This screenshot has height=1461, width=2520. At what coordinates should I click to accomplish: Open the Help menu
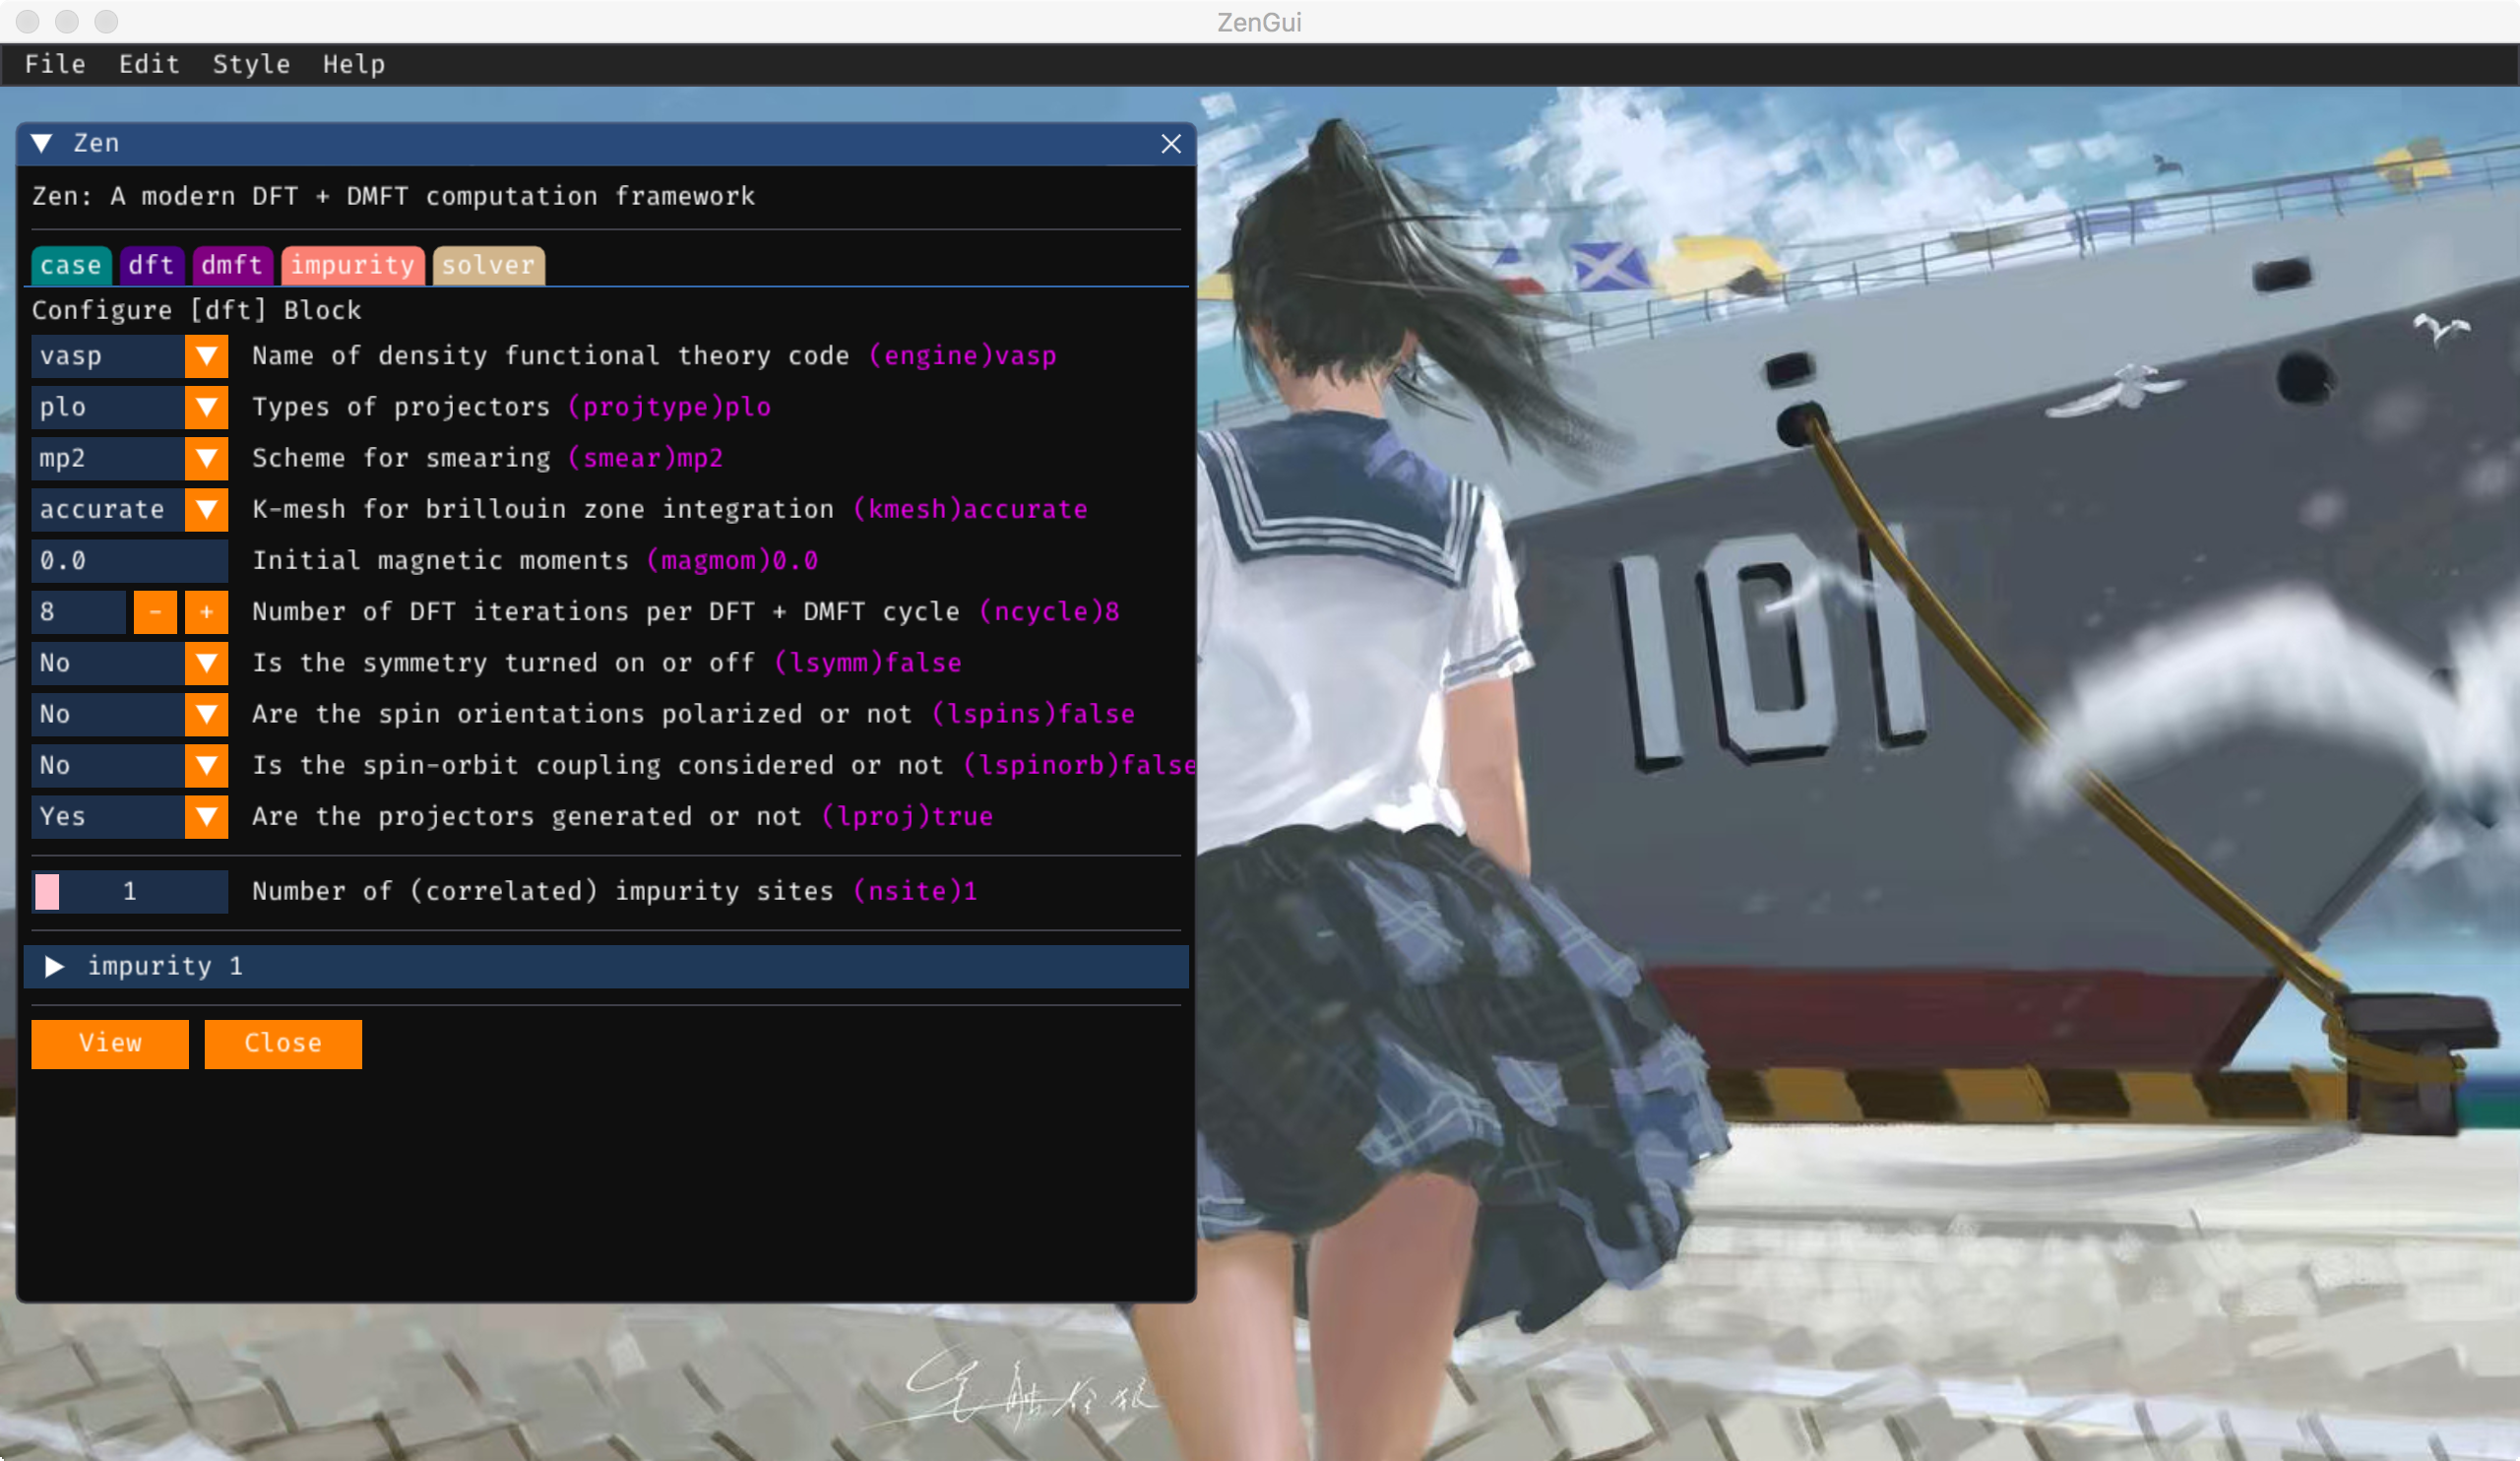click(354, 64)
